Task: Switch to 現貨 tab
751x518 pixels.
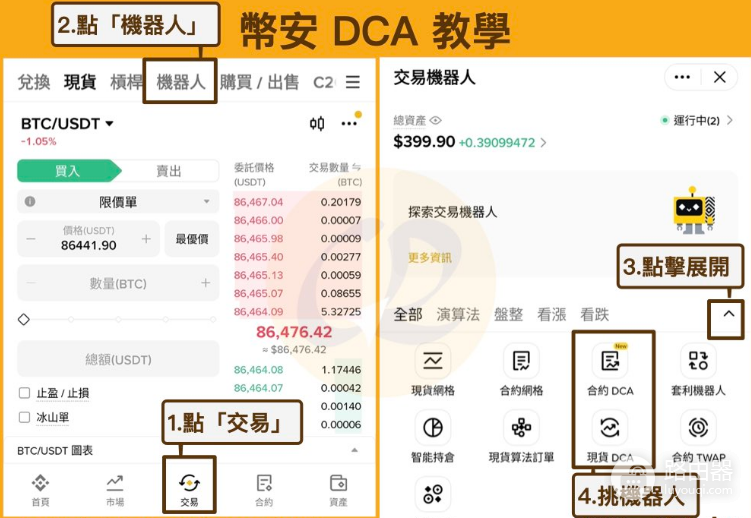Action: pyautogui.click(x=80, y=82)
